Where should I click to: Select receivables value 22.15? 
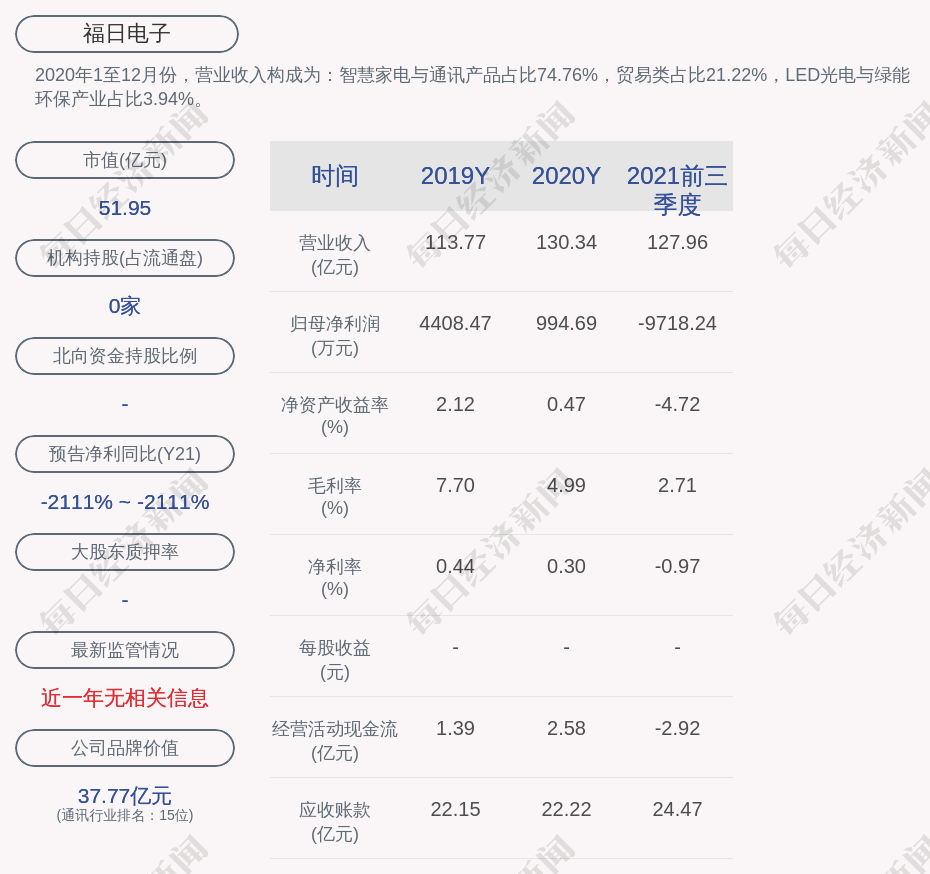pos(455,809)
